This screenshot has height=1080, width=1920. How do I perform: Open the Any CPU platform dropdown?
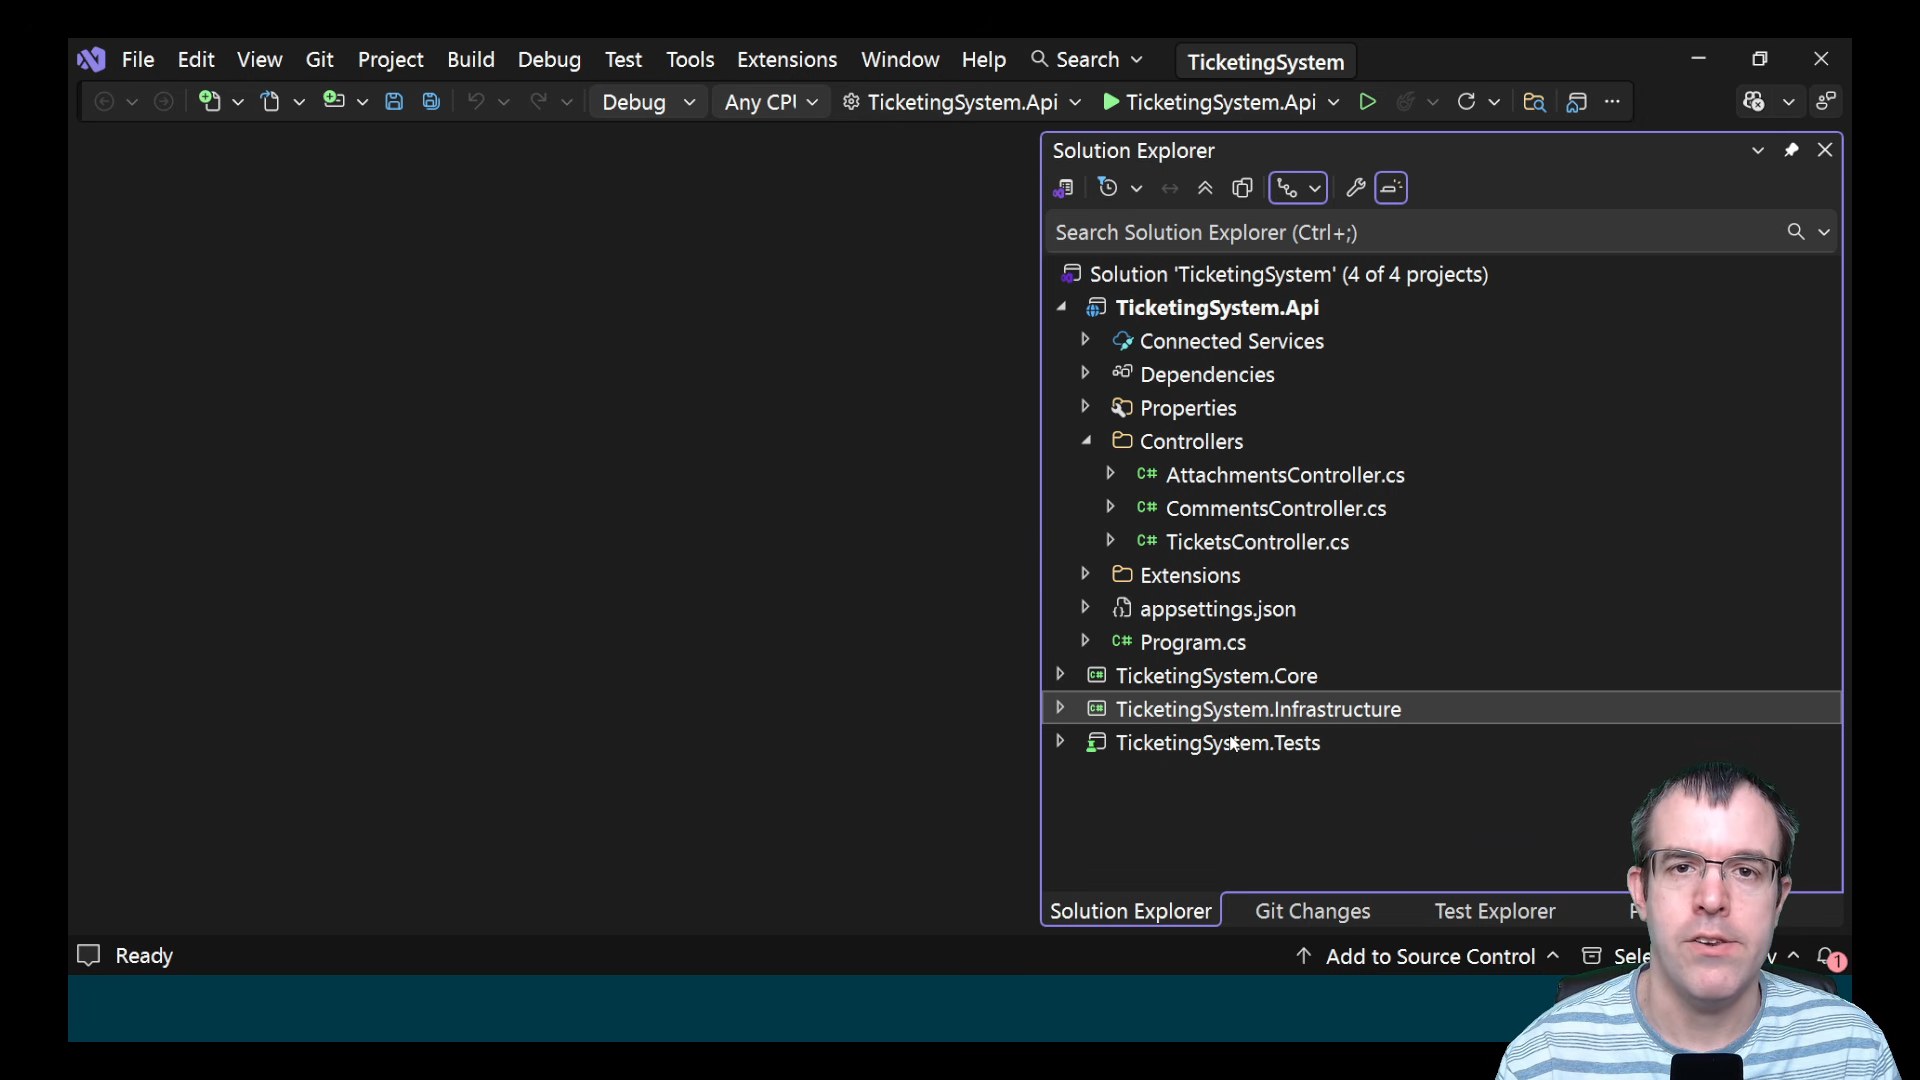click(x=770, y=102)
